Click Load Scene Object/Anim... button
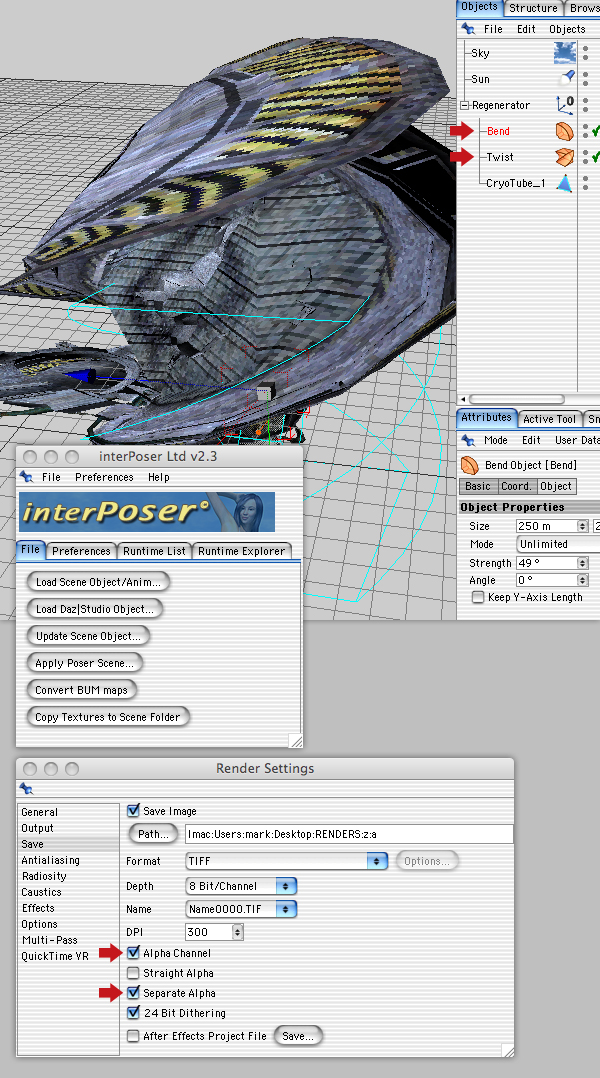Image resolution: width=600 pixels, height=1078 pixels. (x=98, y=582)
